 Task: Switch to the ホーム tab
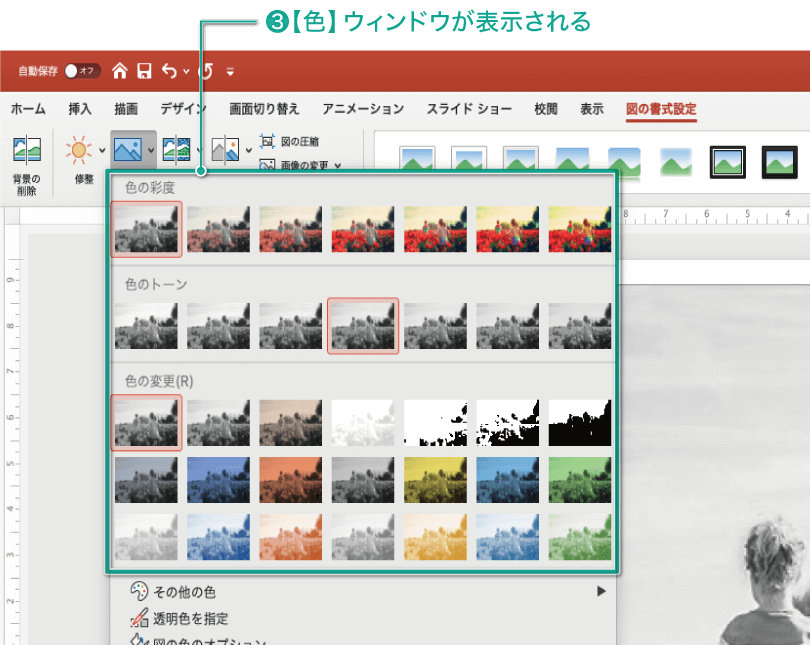coord(28,109)
